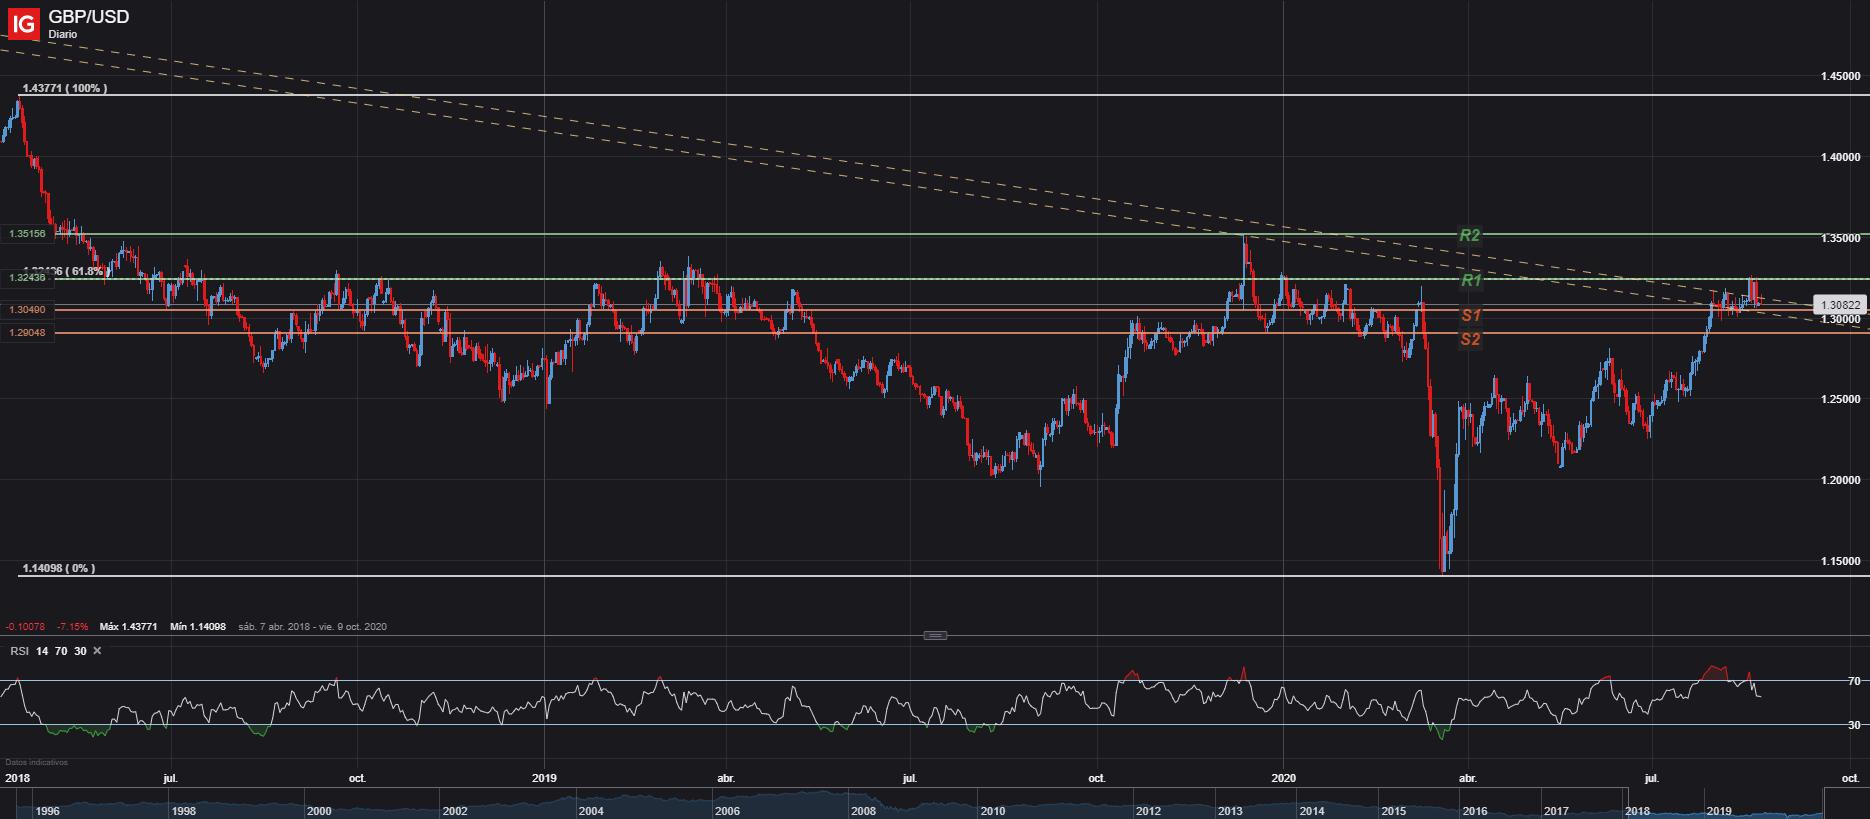
Task: Click the current price tag 1.30822
Action: pyautogui.click(x=1840, y=305)
